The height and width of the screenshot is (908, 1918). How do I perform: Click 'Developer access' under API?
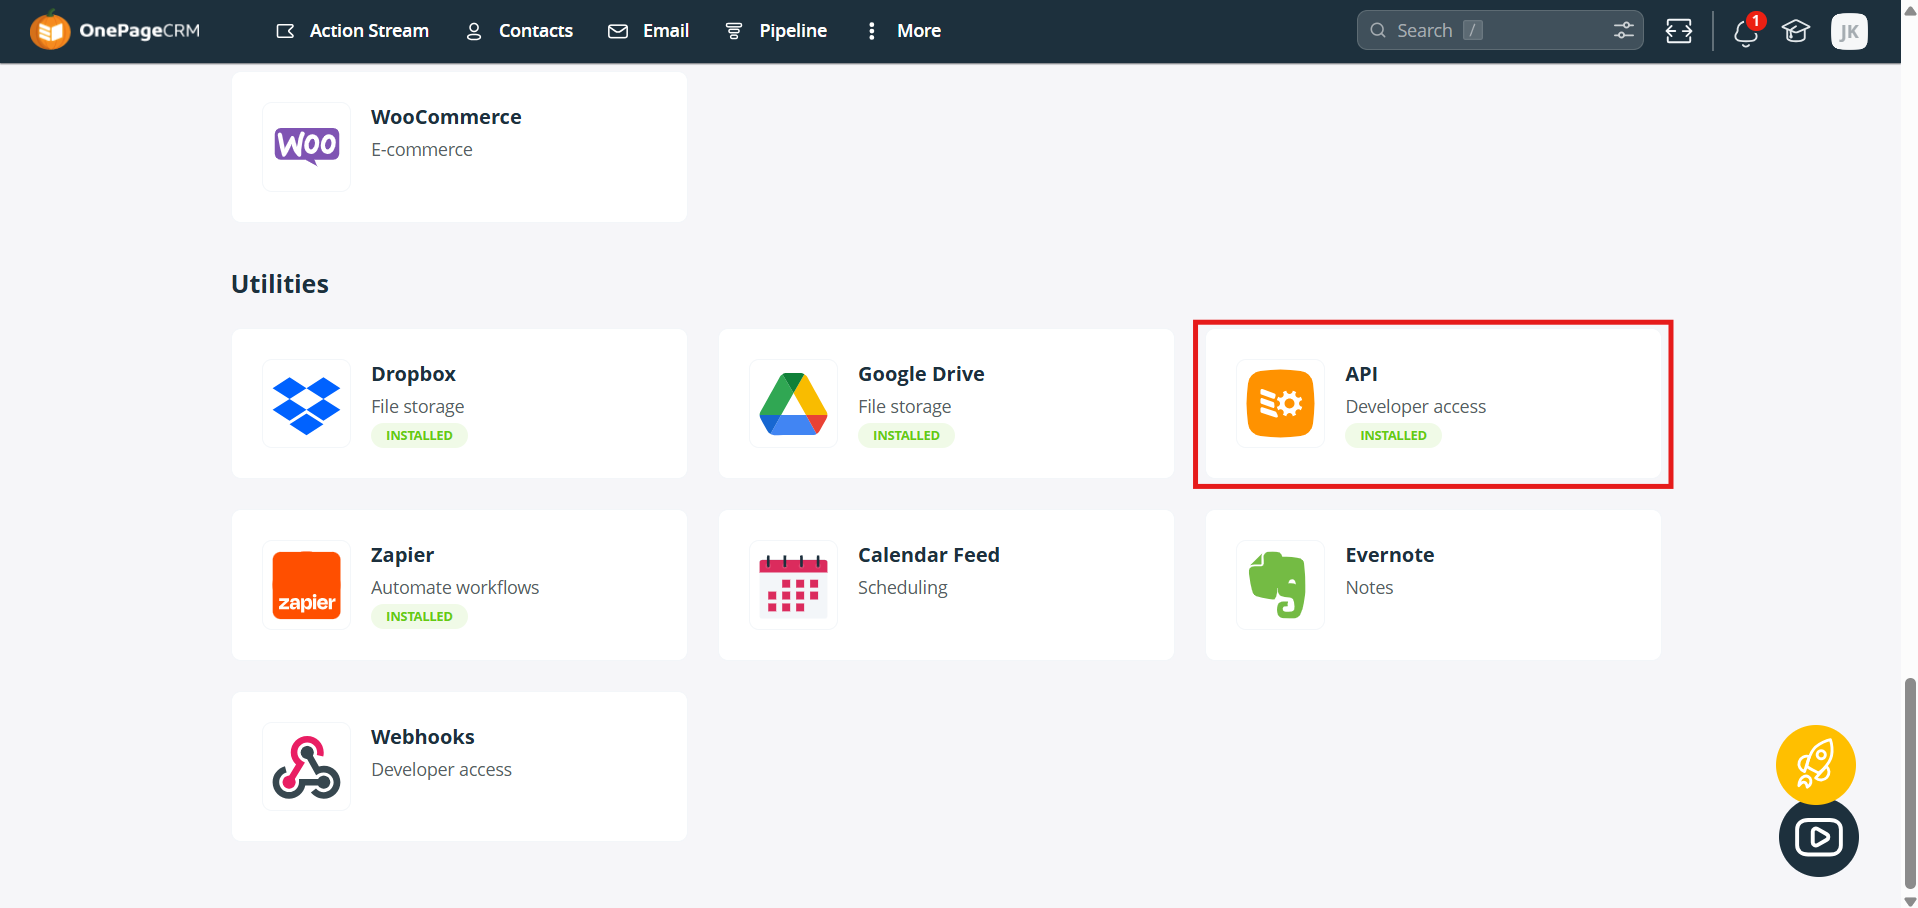[1416, 407]
